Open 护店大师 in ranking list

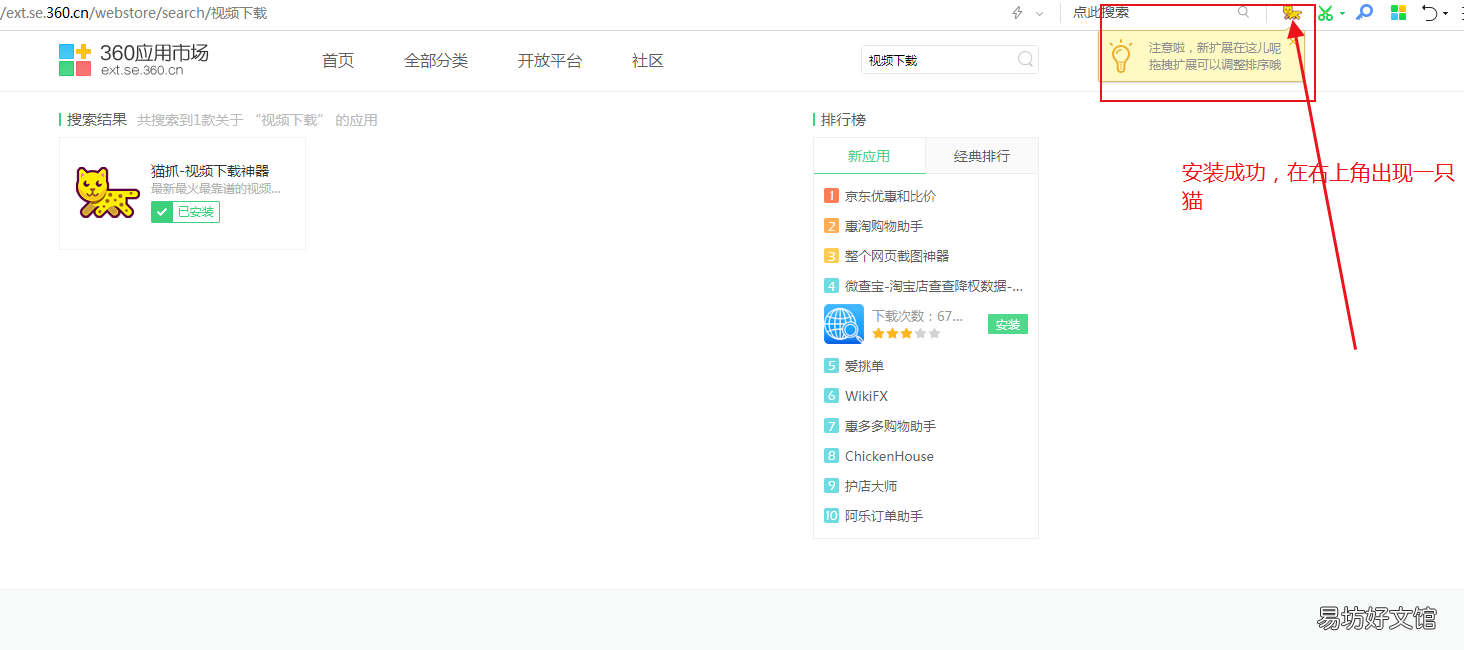tap(871, 486)
